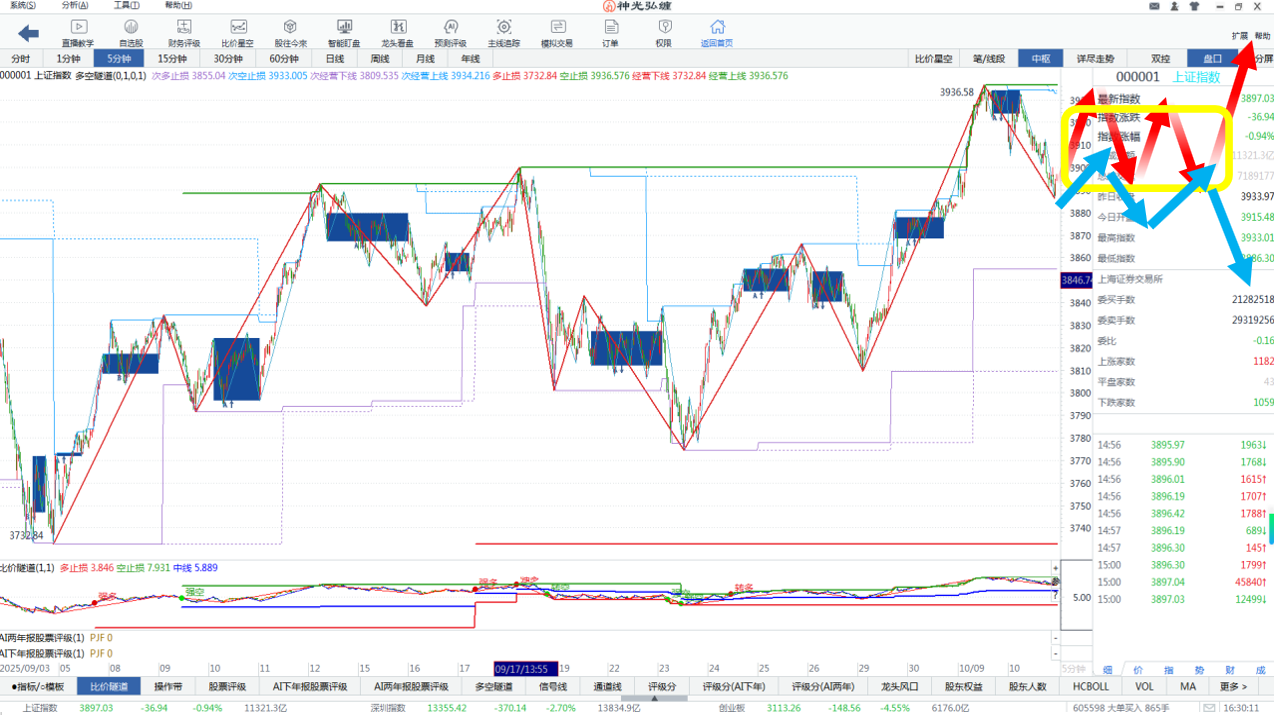Select the 15分钟 timeframe tab

[x=172, y=59]
